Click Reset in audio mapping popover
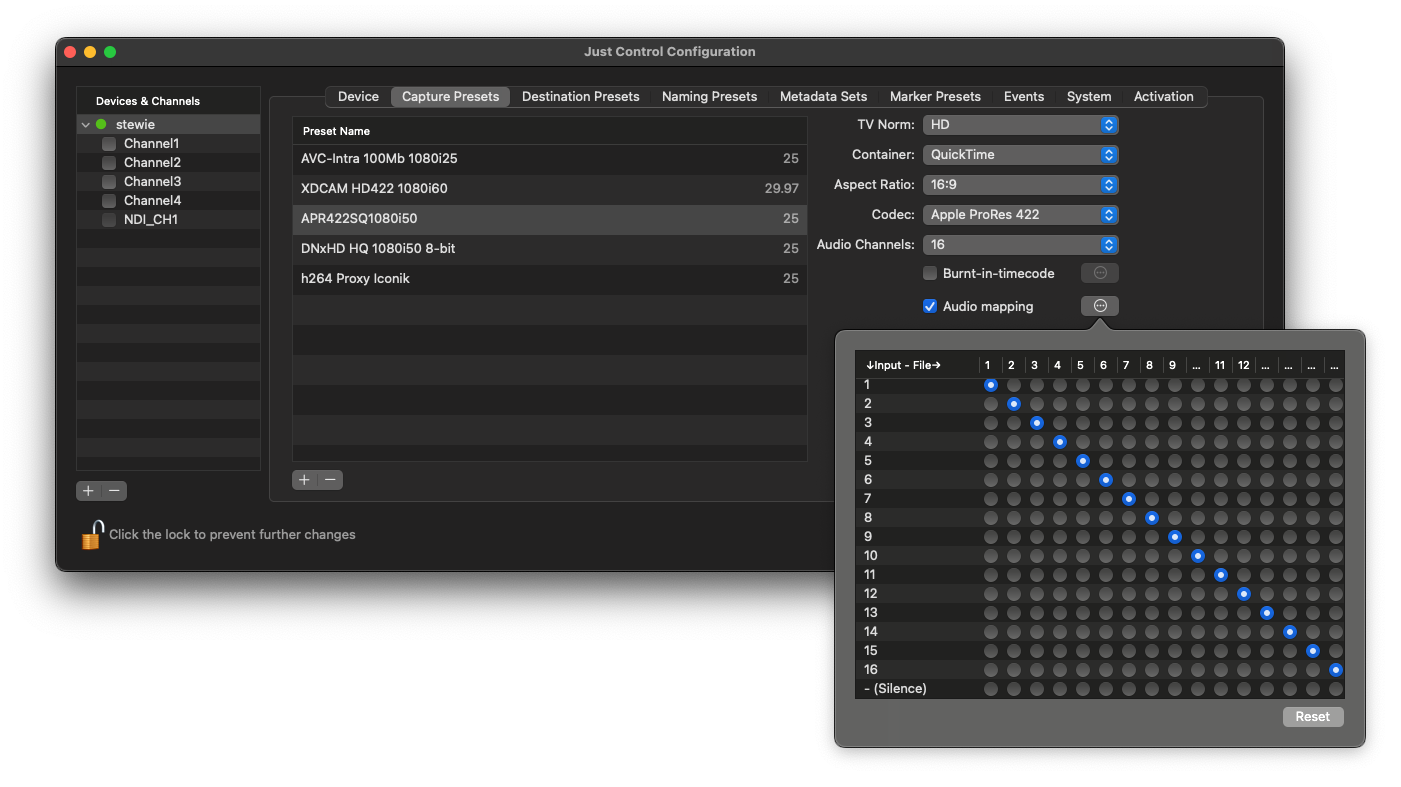 1313,717
